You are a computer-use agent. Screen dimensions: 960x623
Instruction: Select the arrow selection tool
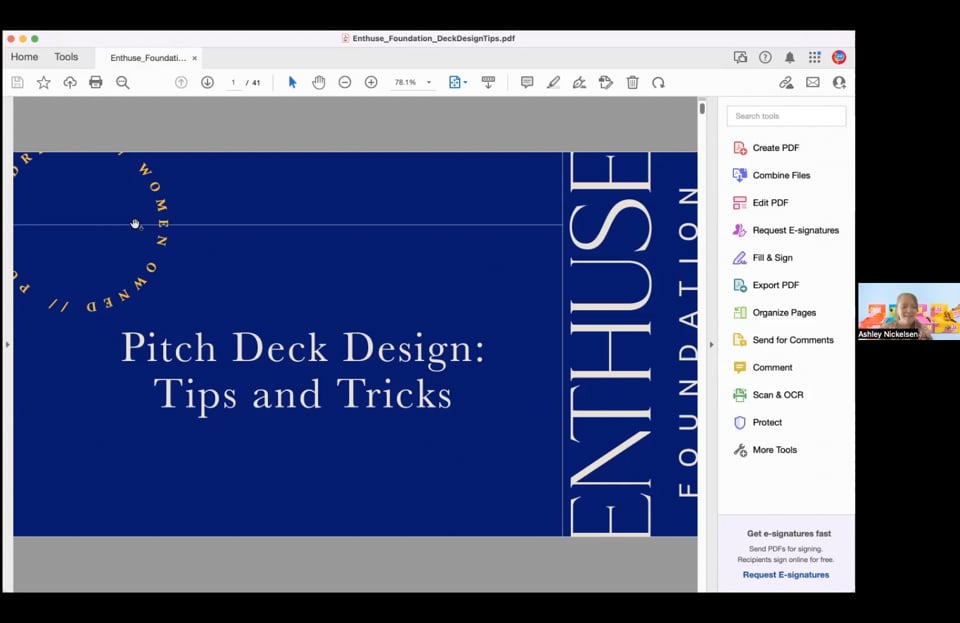pyautogui.click(x=292, y=83)
